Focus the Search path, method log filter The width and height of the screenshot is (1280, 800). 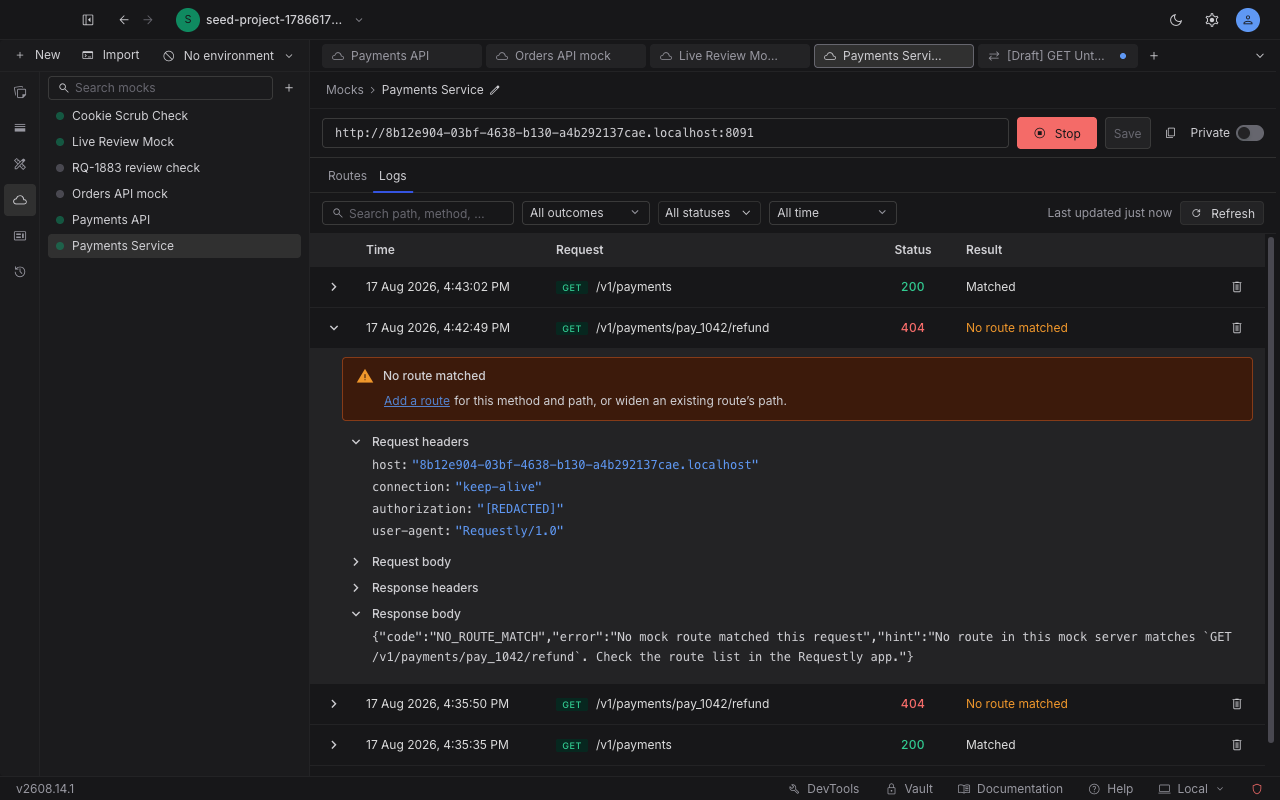tap(418, 213)
